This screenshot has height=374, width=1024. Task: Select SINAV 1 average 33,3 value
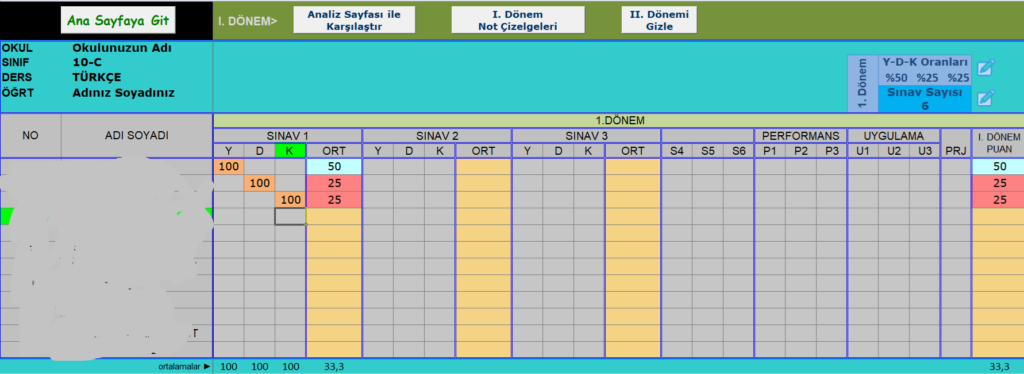point(334,367)
